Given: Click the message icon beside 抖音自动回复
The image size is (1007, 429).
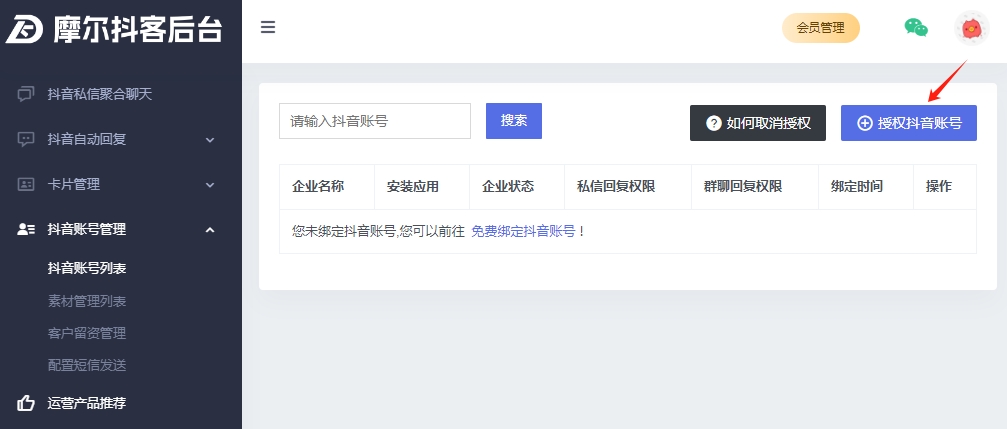Looking at the screenshot, I should (x=25, y=139).
